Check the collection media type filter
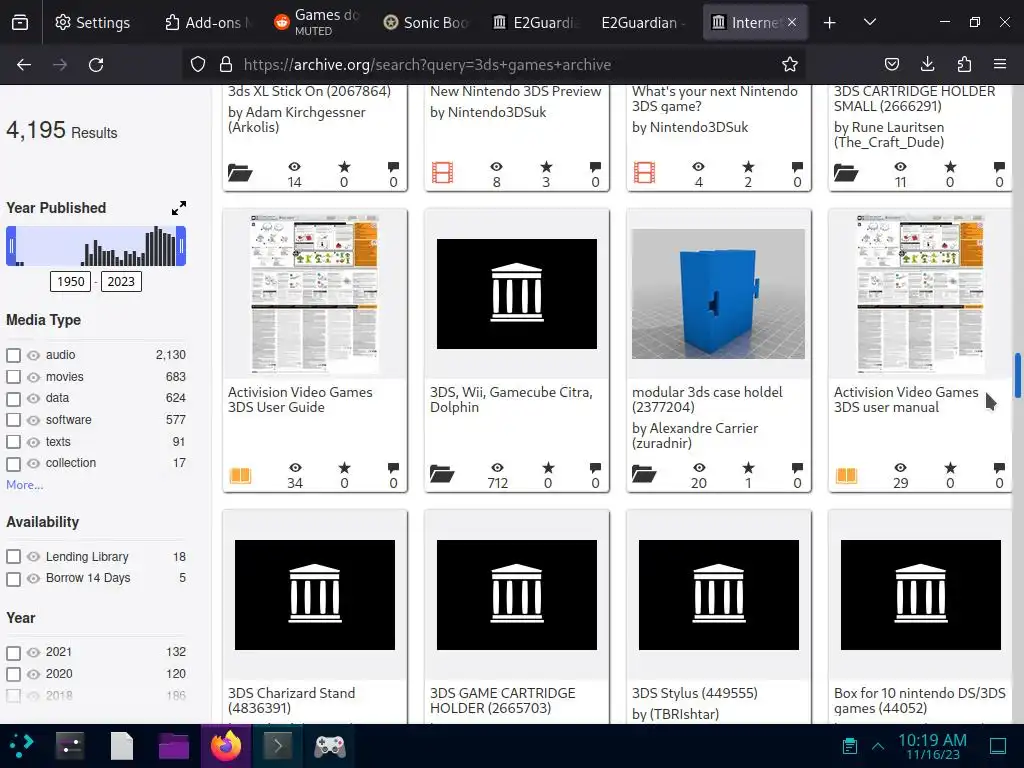Screen dimensions: 1024x768 point(13,464)
